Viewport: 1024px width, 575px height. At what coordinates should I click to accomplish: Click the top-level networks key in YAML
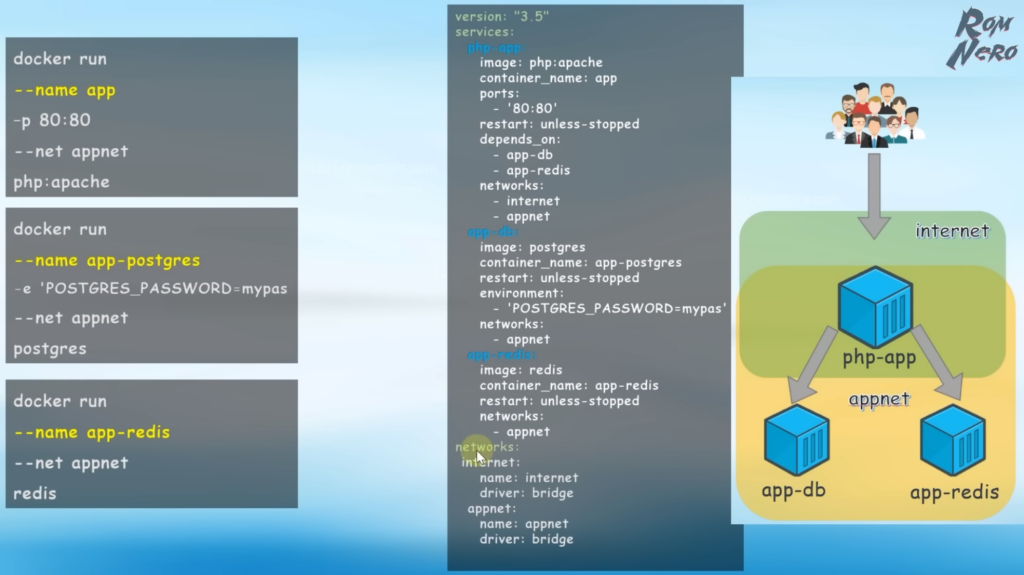[487, 447]
